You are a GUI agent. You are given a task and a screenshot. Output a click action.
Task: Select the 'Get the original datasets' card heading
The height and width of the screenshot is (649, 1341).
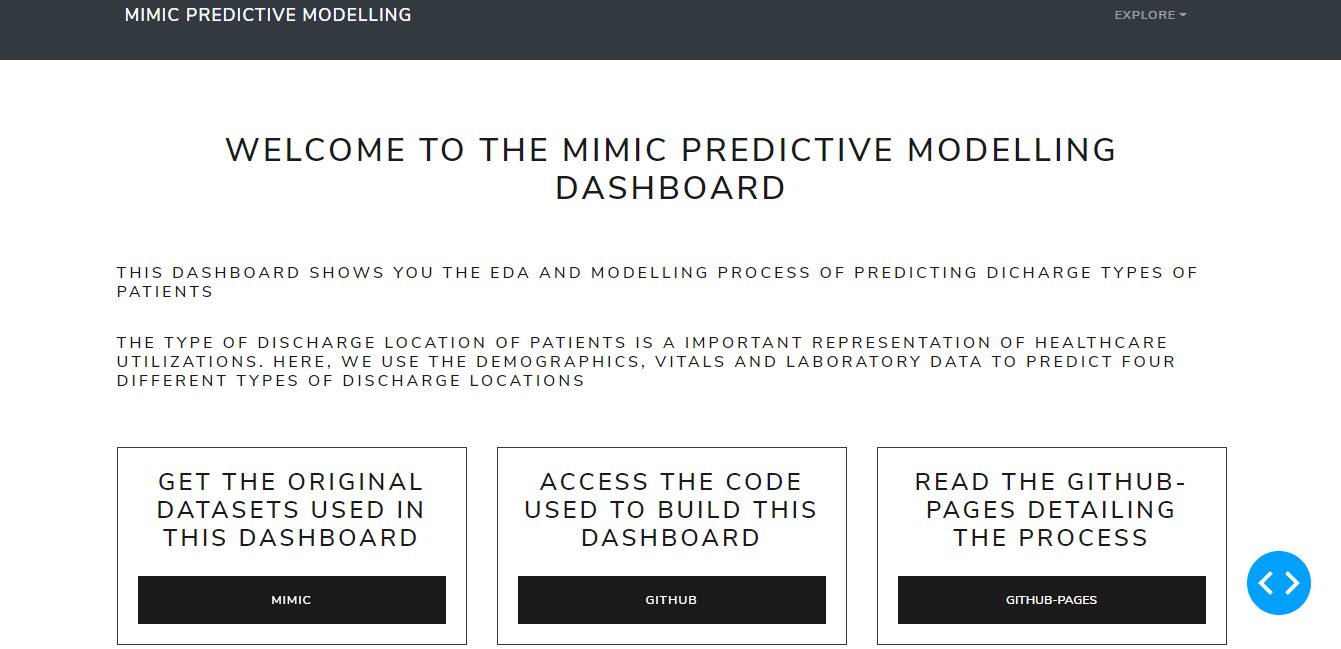pos(291,510)
